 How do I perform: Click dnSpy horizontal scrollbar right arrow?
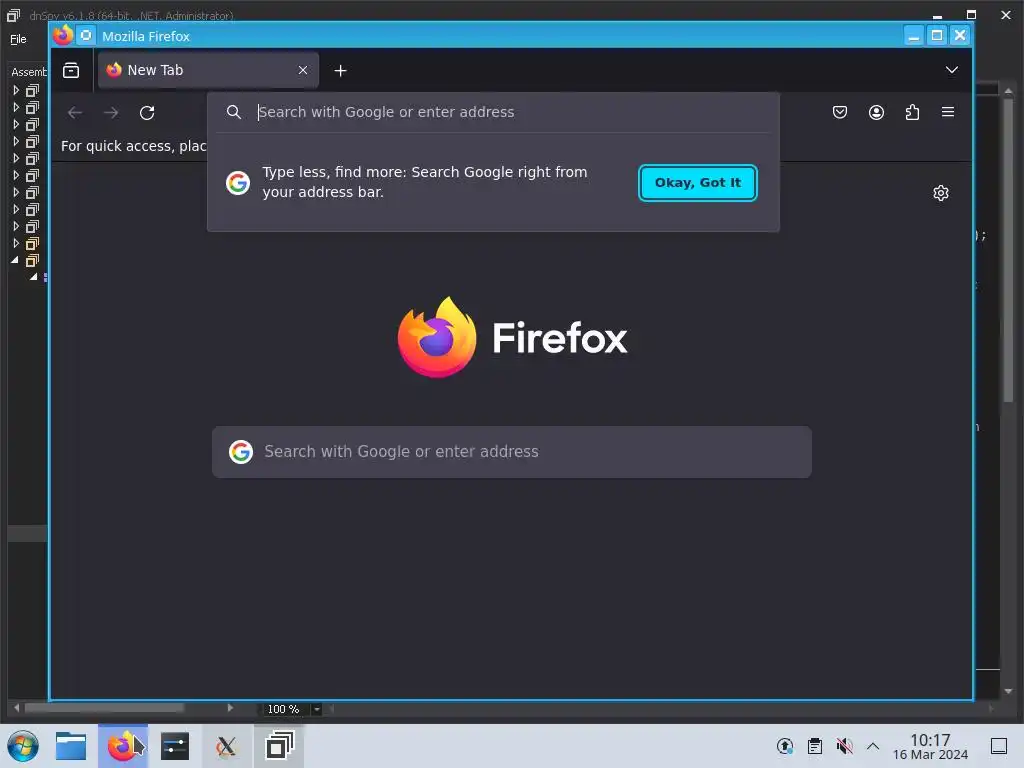click(x=230, y=708)
